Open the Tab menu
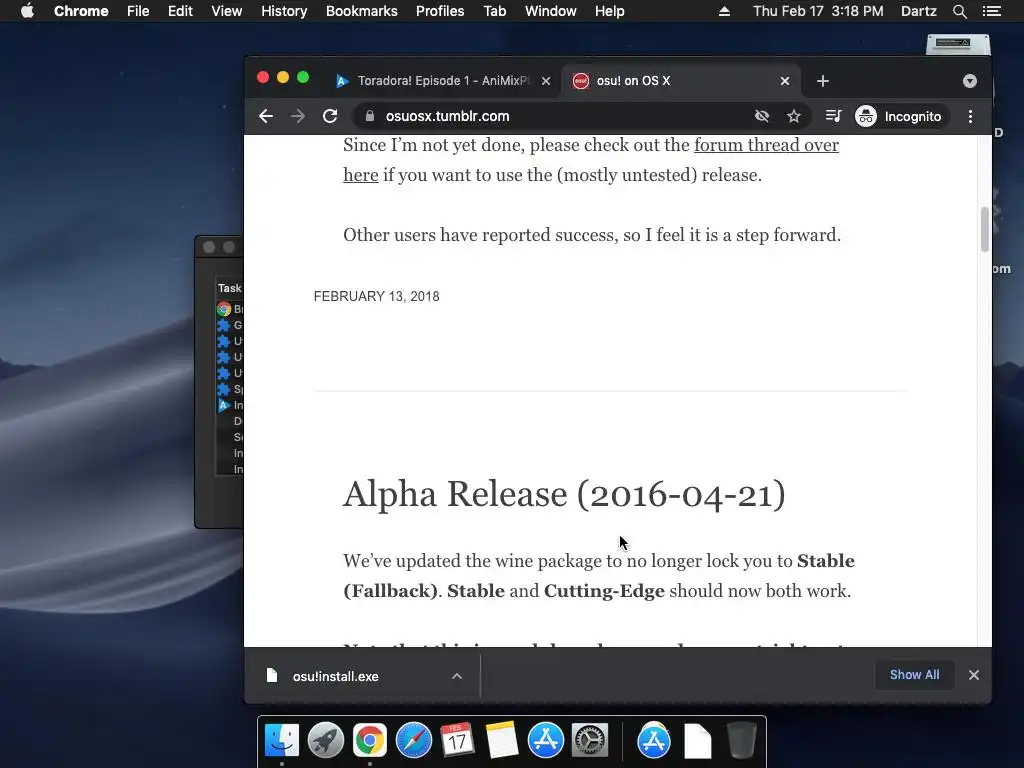 coord(495,11)
